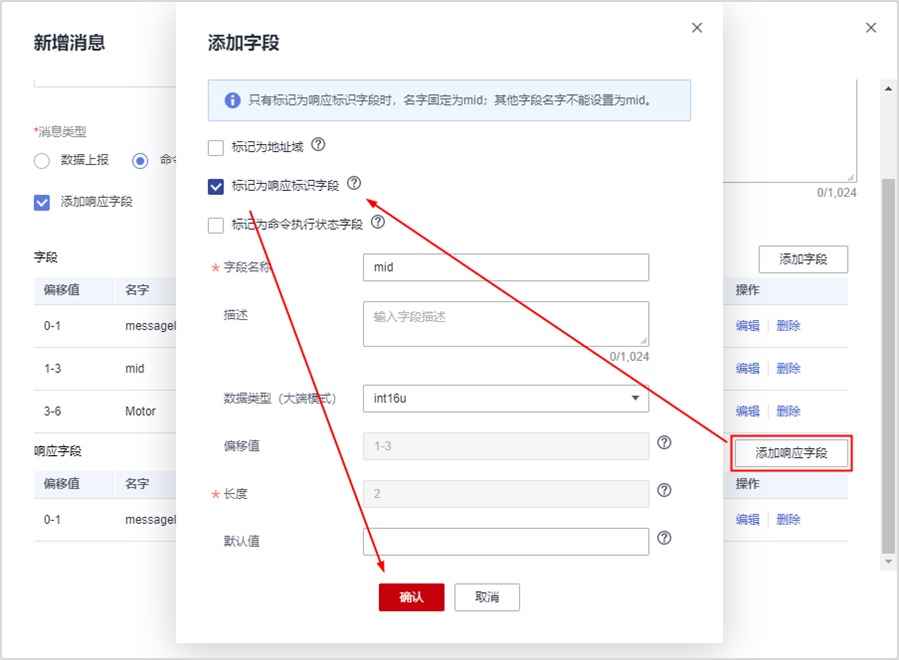Click help icon beside 标记为响应标识字段
Screen dimensions: 899x660
[x=353, y=184]
